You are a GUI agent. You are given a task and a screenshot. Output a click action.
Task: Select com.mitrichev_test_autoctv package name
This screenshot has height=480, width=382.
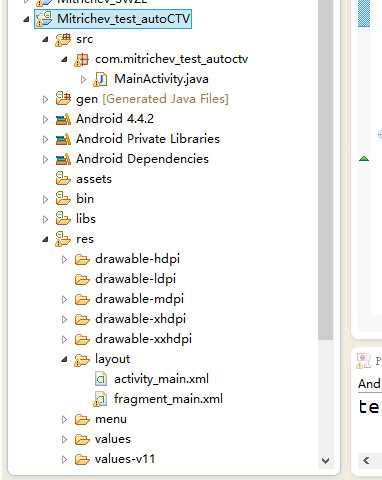click(x=171, y=59)
